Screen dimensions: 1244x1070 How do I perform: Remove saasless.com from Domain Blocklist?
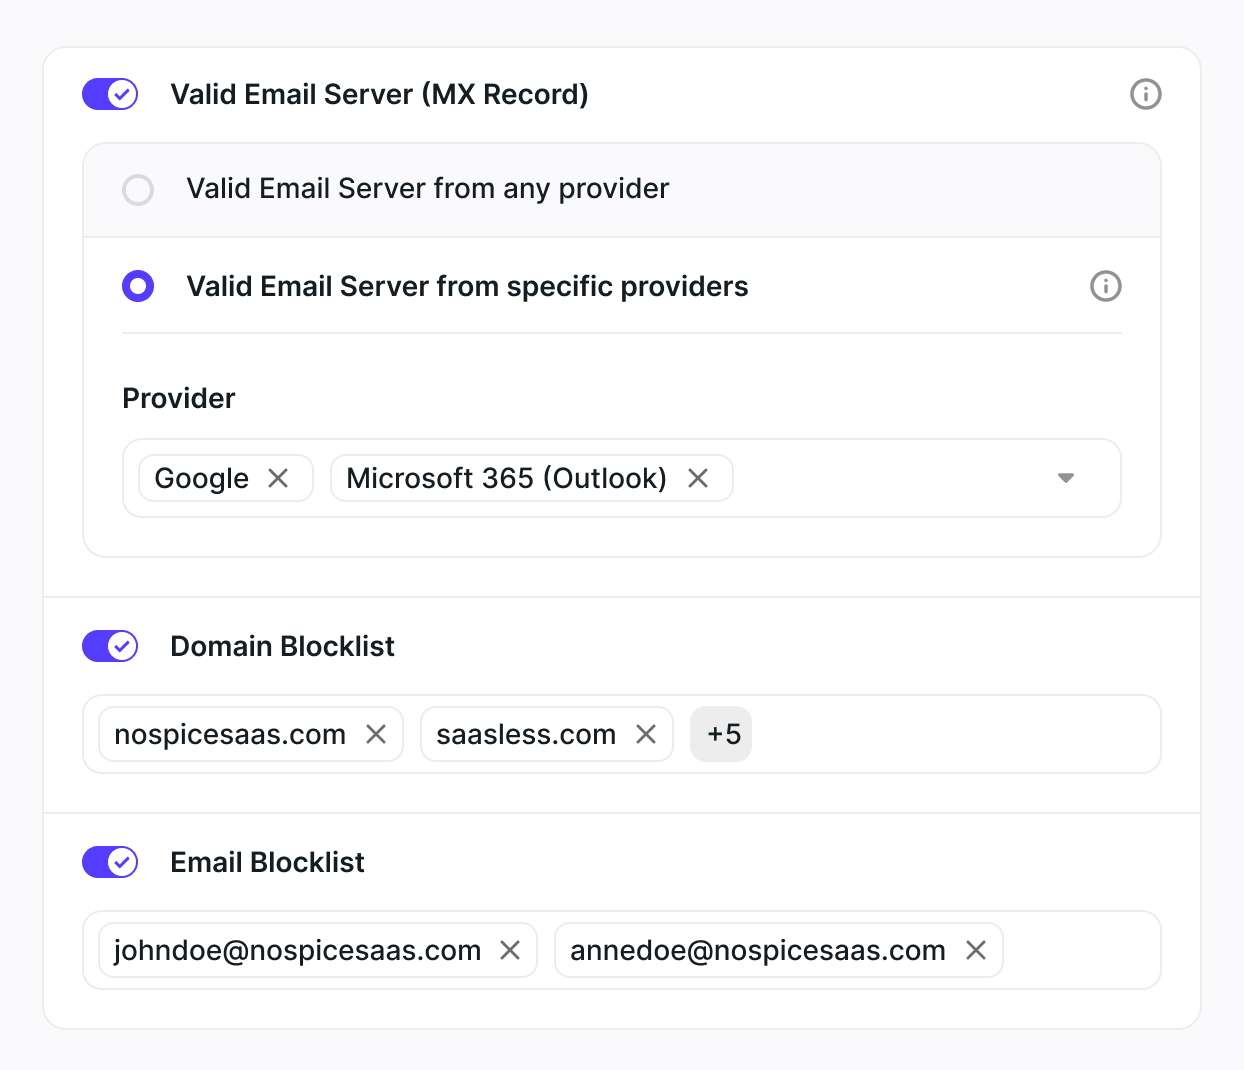646,734
